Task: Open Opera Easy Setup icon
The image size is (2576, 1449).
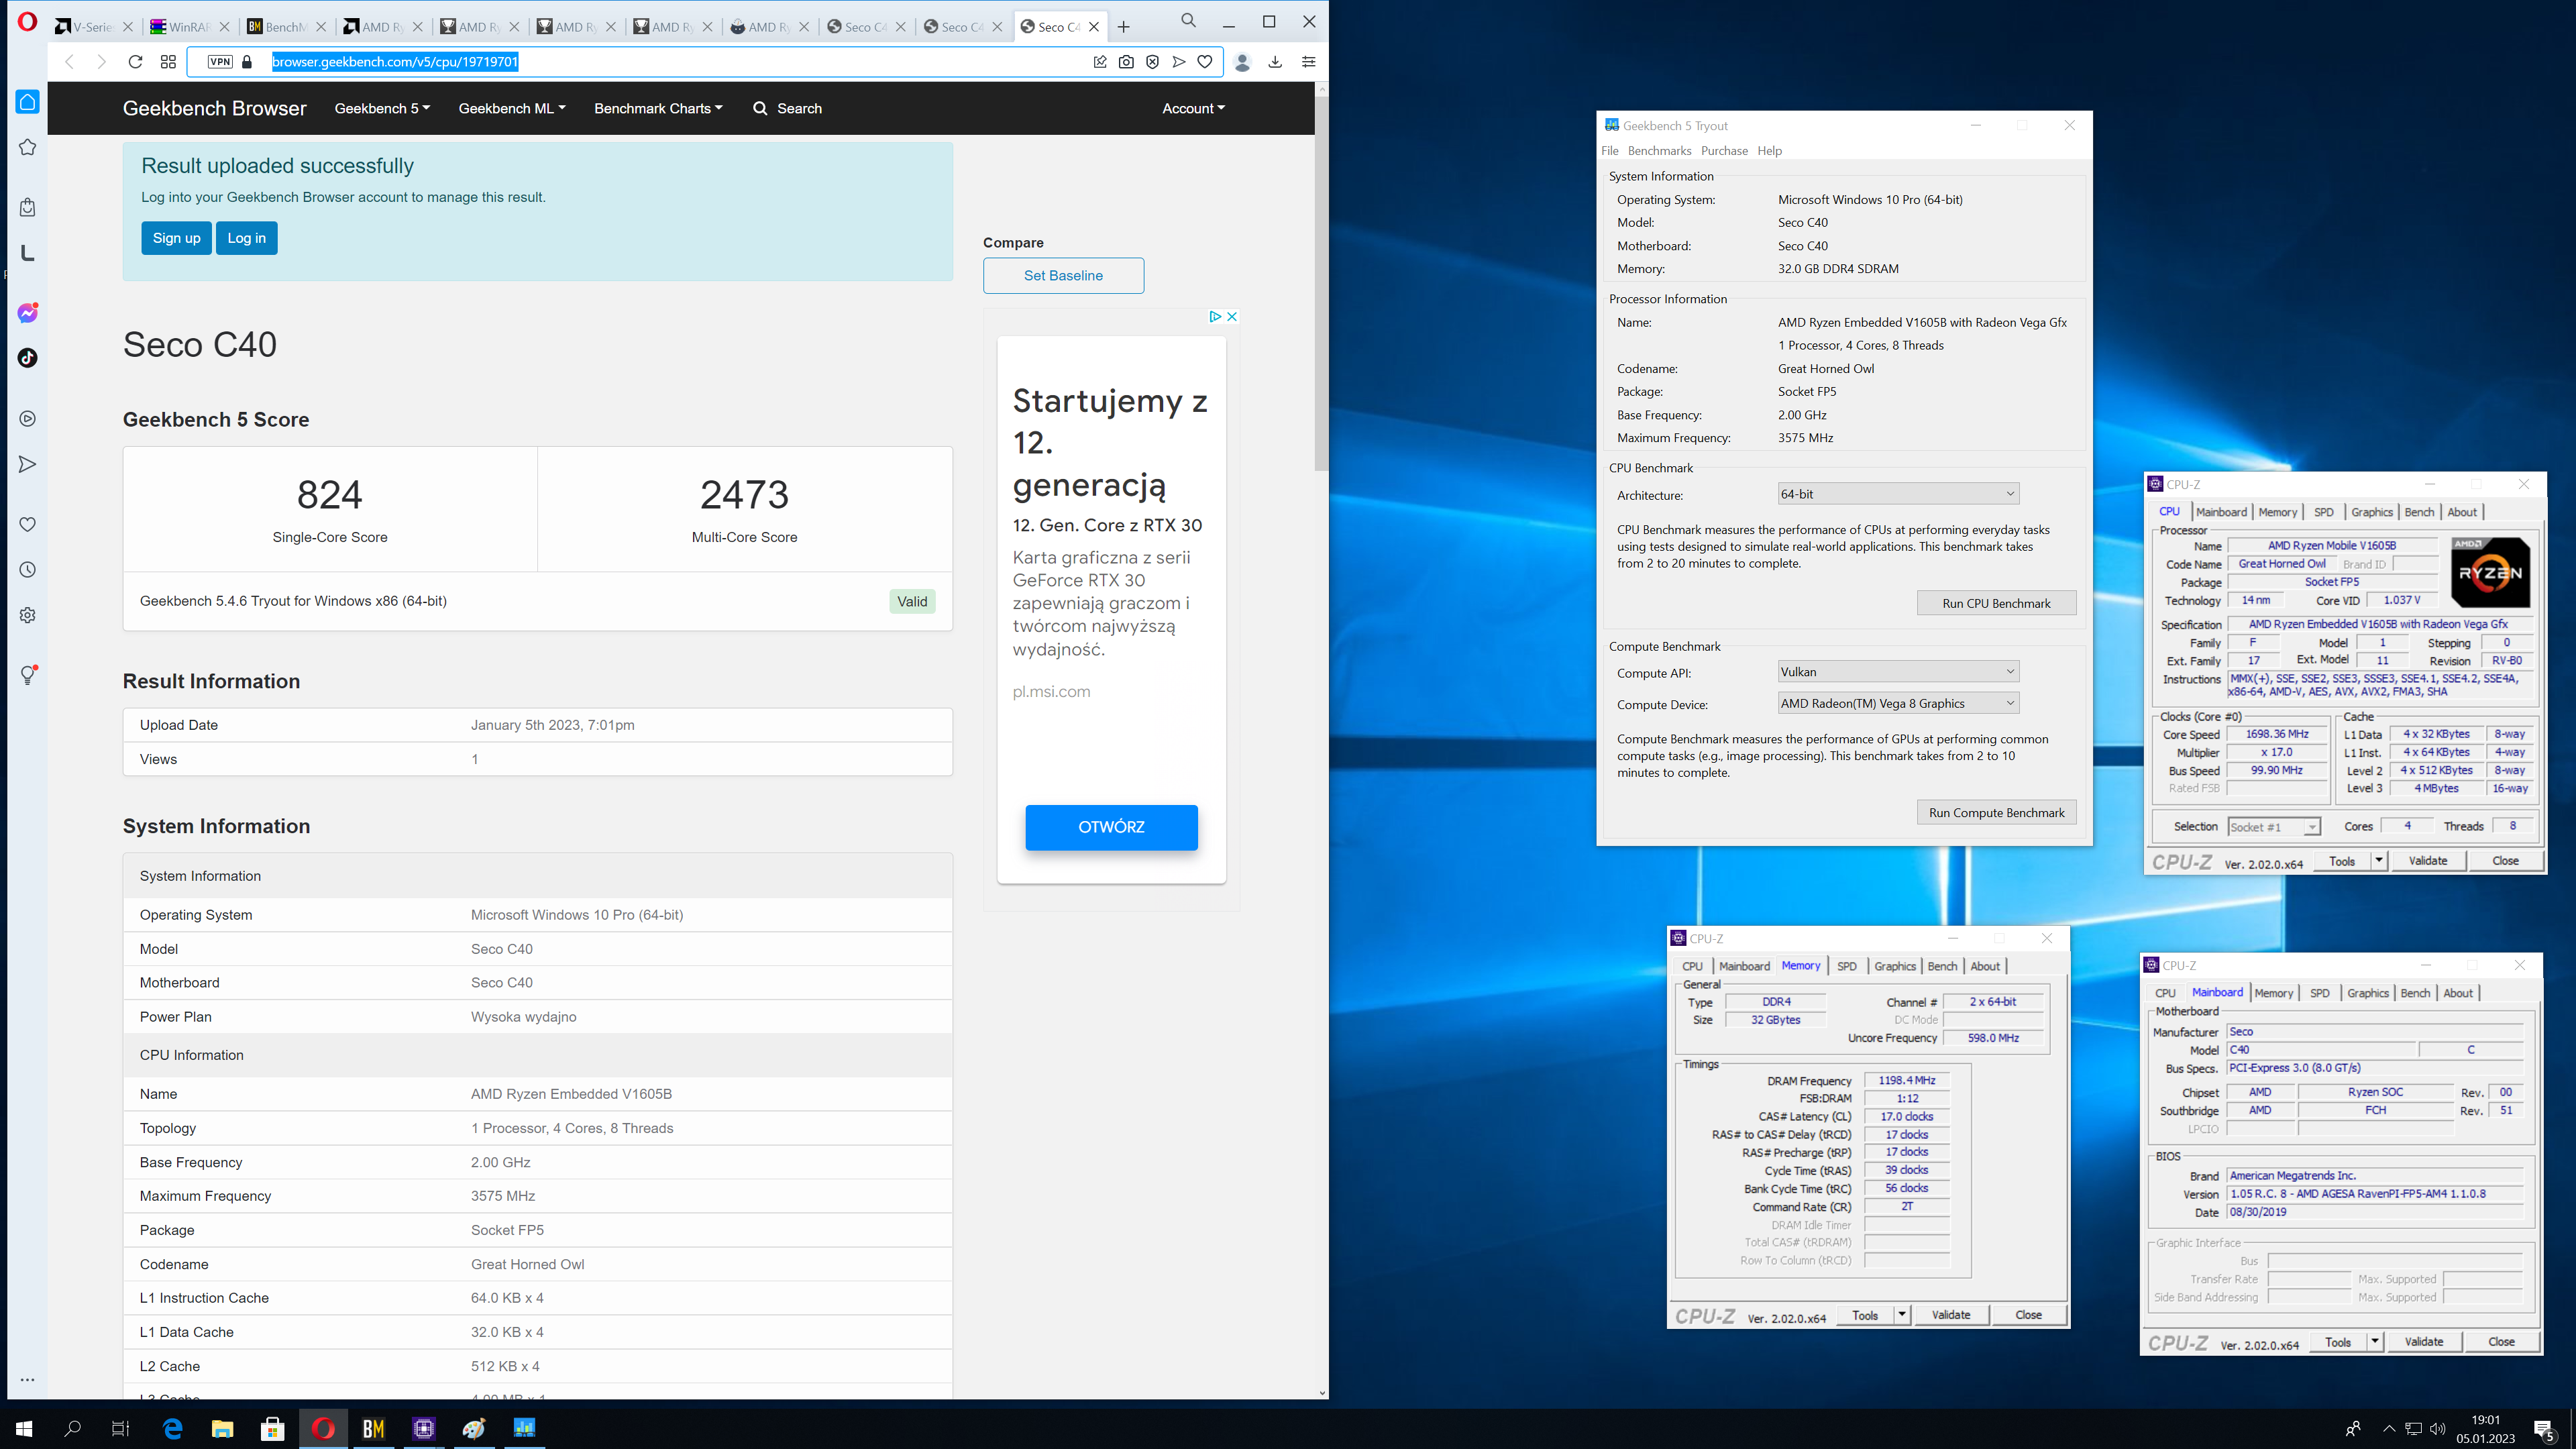Action: tap(1308, 62)
